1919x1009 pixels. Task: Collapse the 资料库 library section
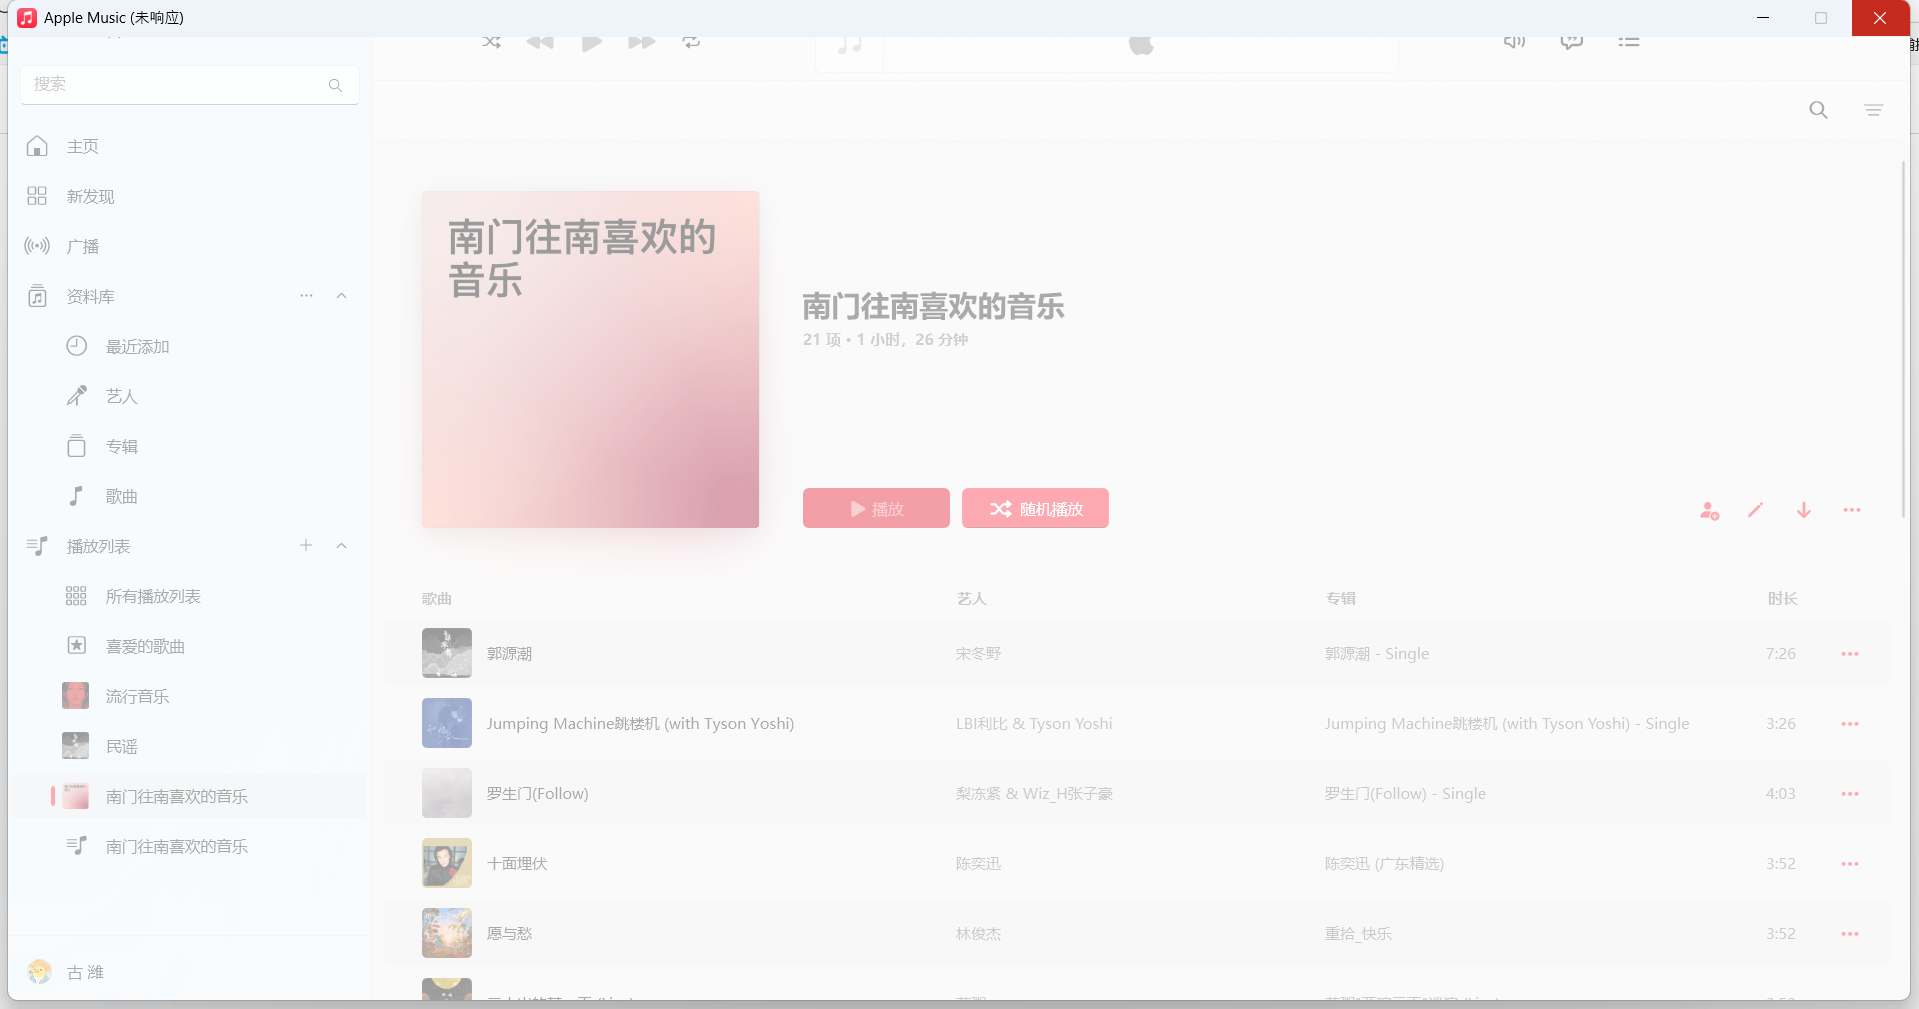pos(342,296)
